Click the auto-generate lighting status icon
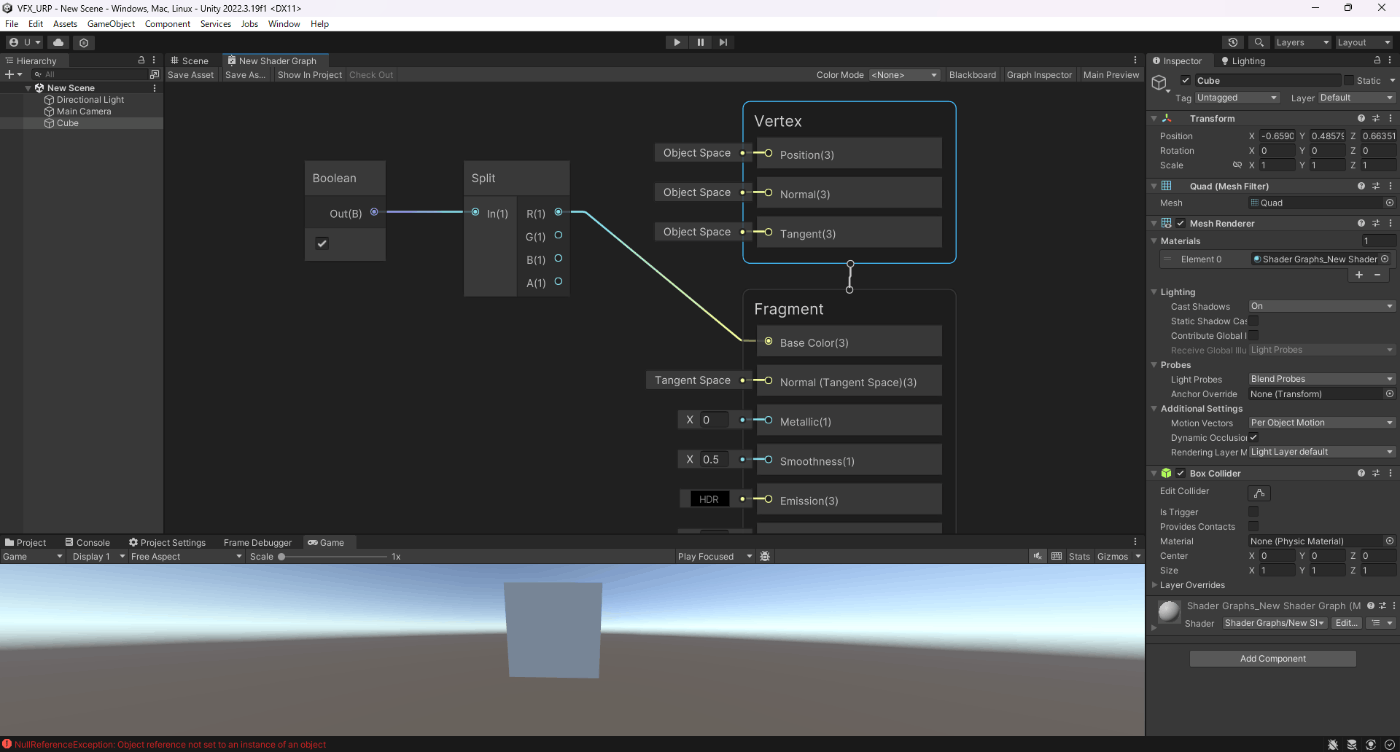 click(1372, 744)
